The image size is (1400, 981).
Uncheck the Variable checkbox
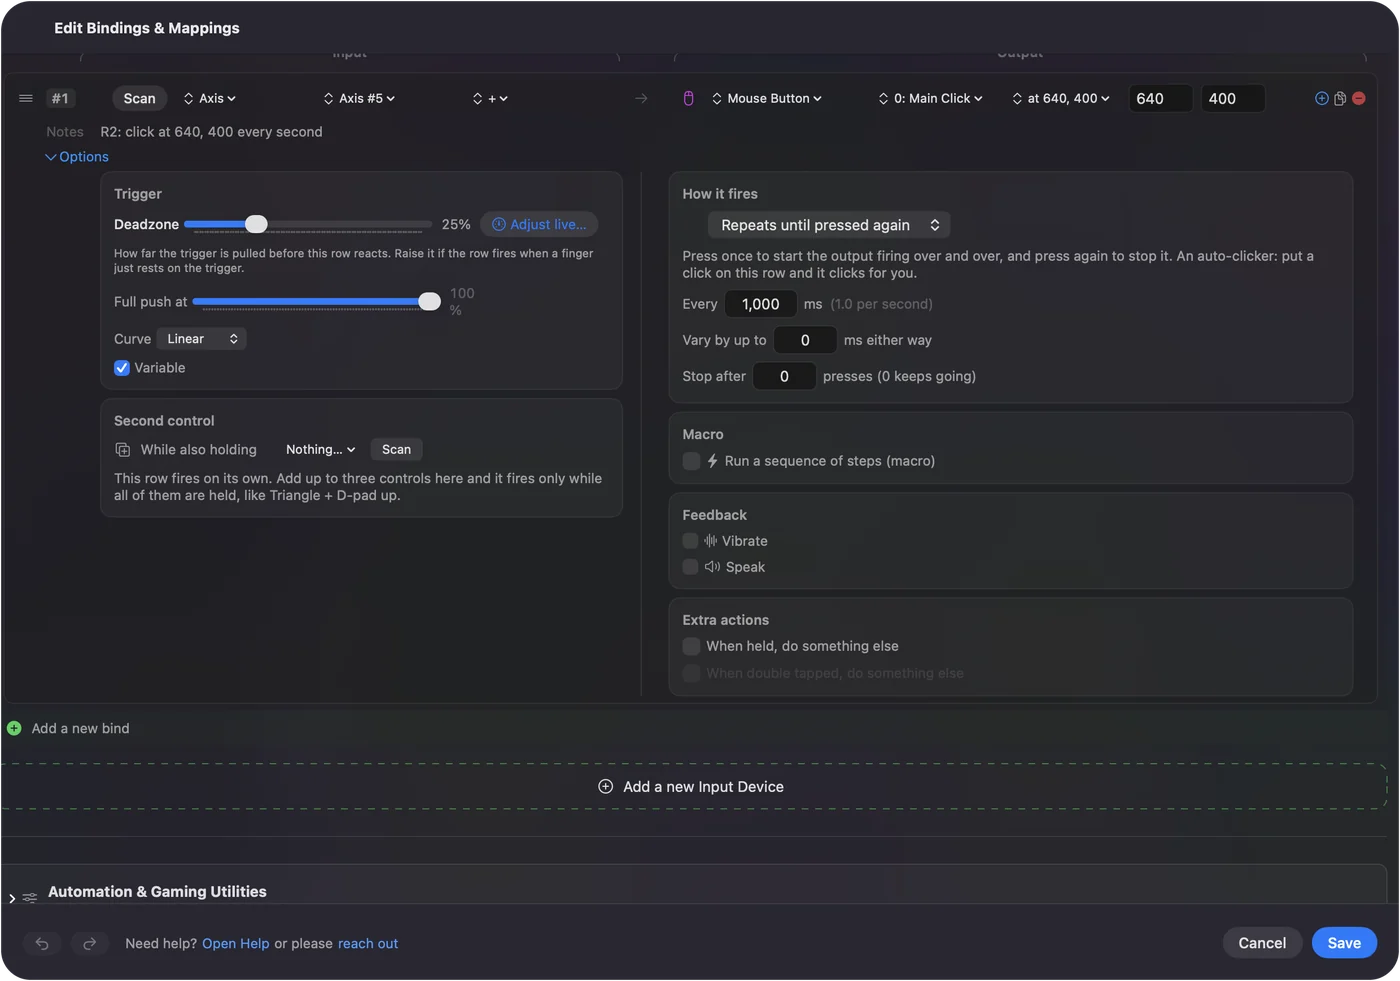[x=122, y=368]
